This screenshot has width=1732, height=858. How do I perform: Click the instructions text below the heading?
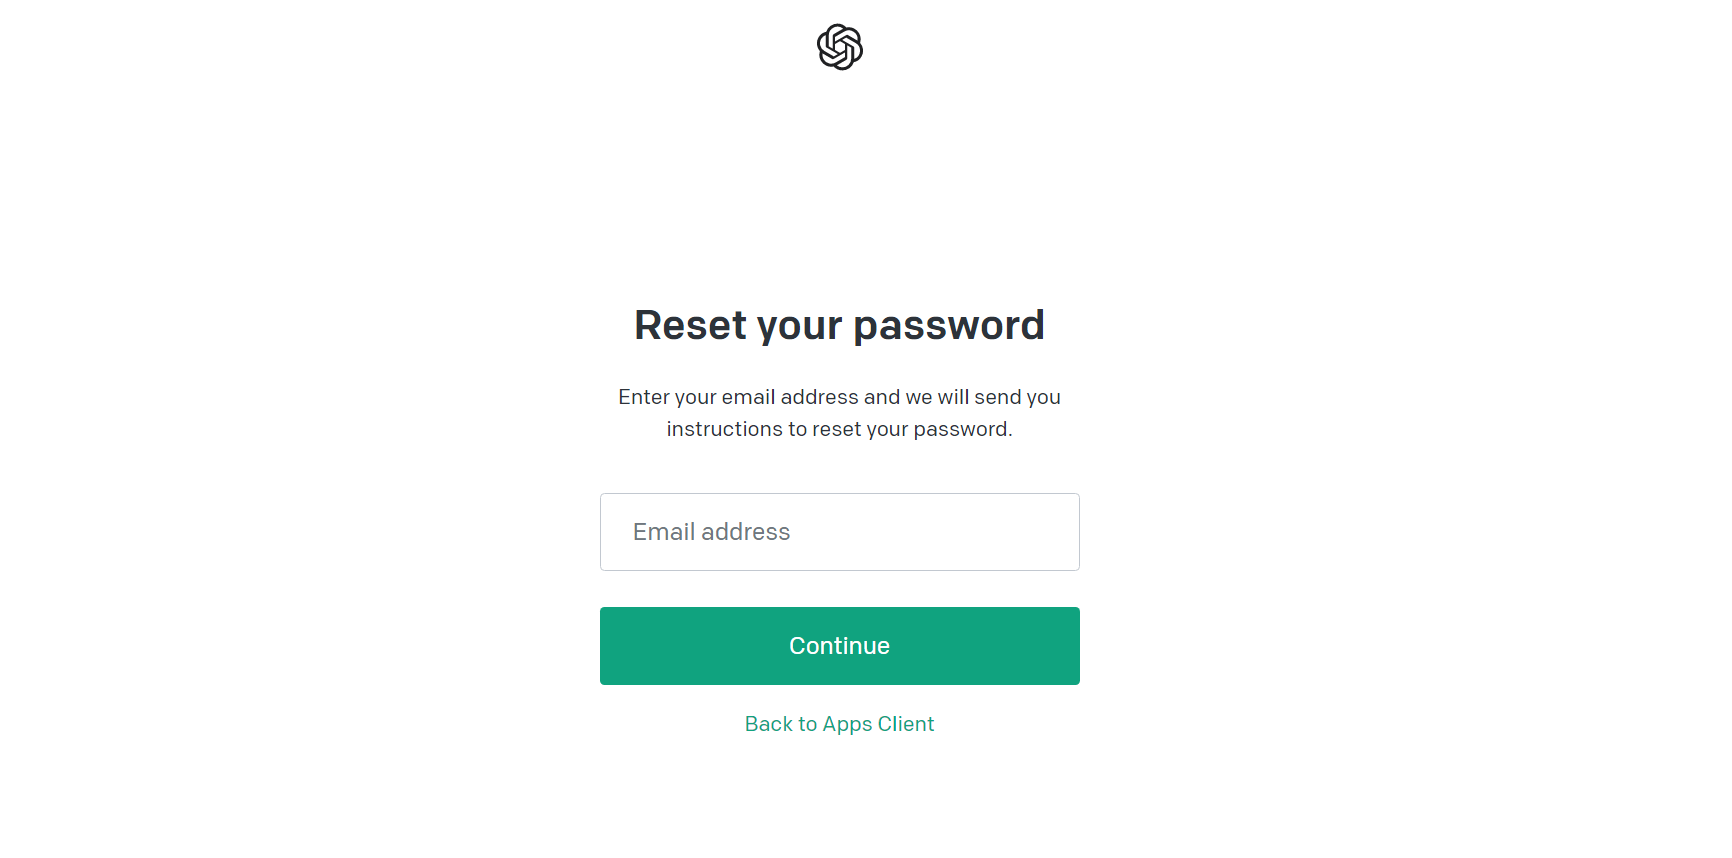point(839,413)
